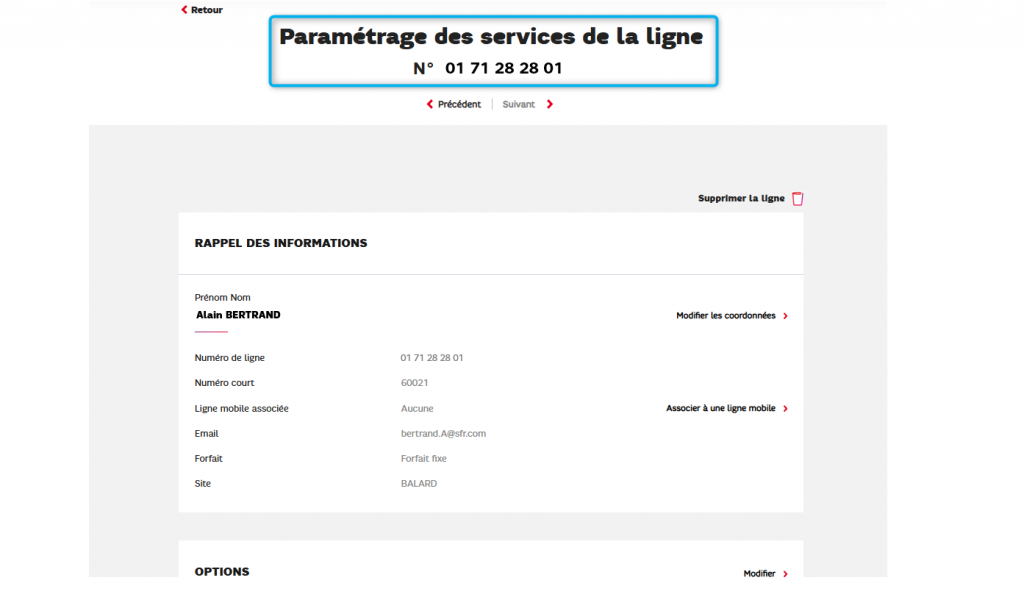Click the short number 60021
Viewport: 1024px width, 597px height.
point(414,383)
